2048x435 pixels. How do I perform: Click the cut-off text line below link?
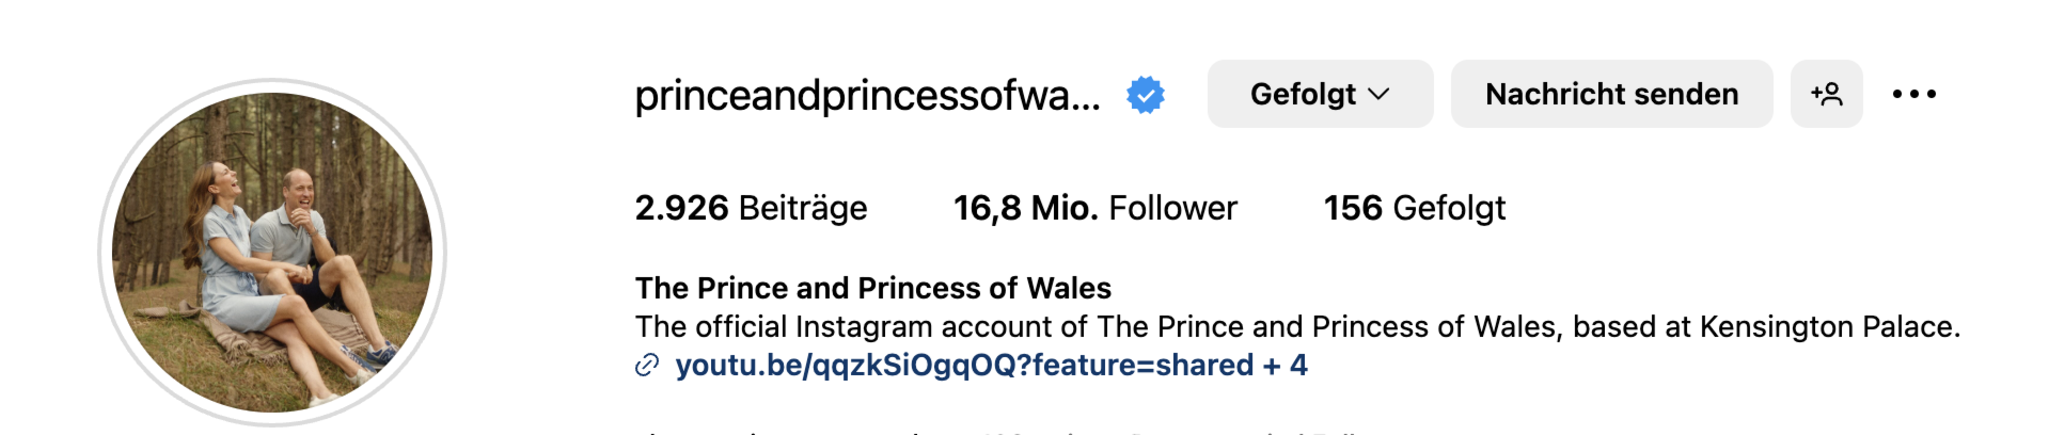(1000, 431)
